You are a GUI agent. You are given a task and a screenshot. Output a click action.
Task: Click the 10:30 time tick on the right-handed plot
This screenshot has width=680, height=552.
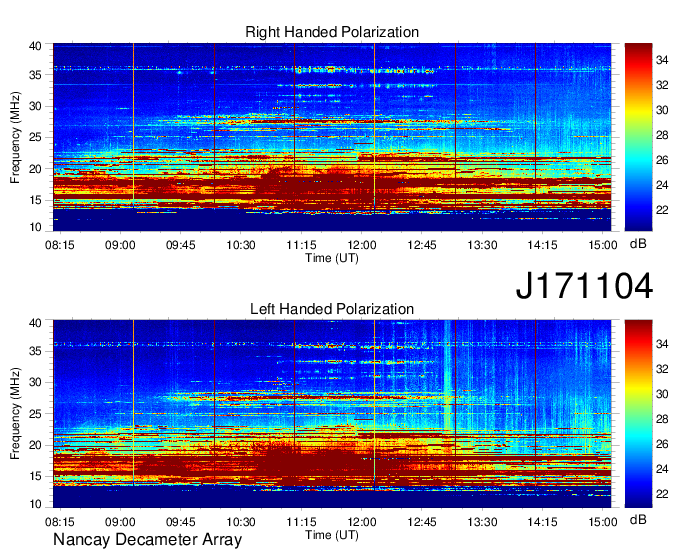point(241,245)
